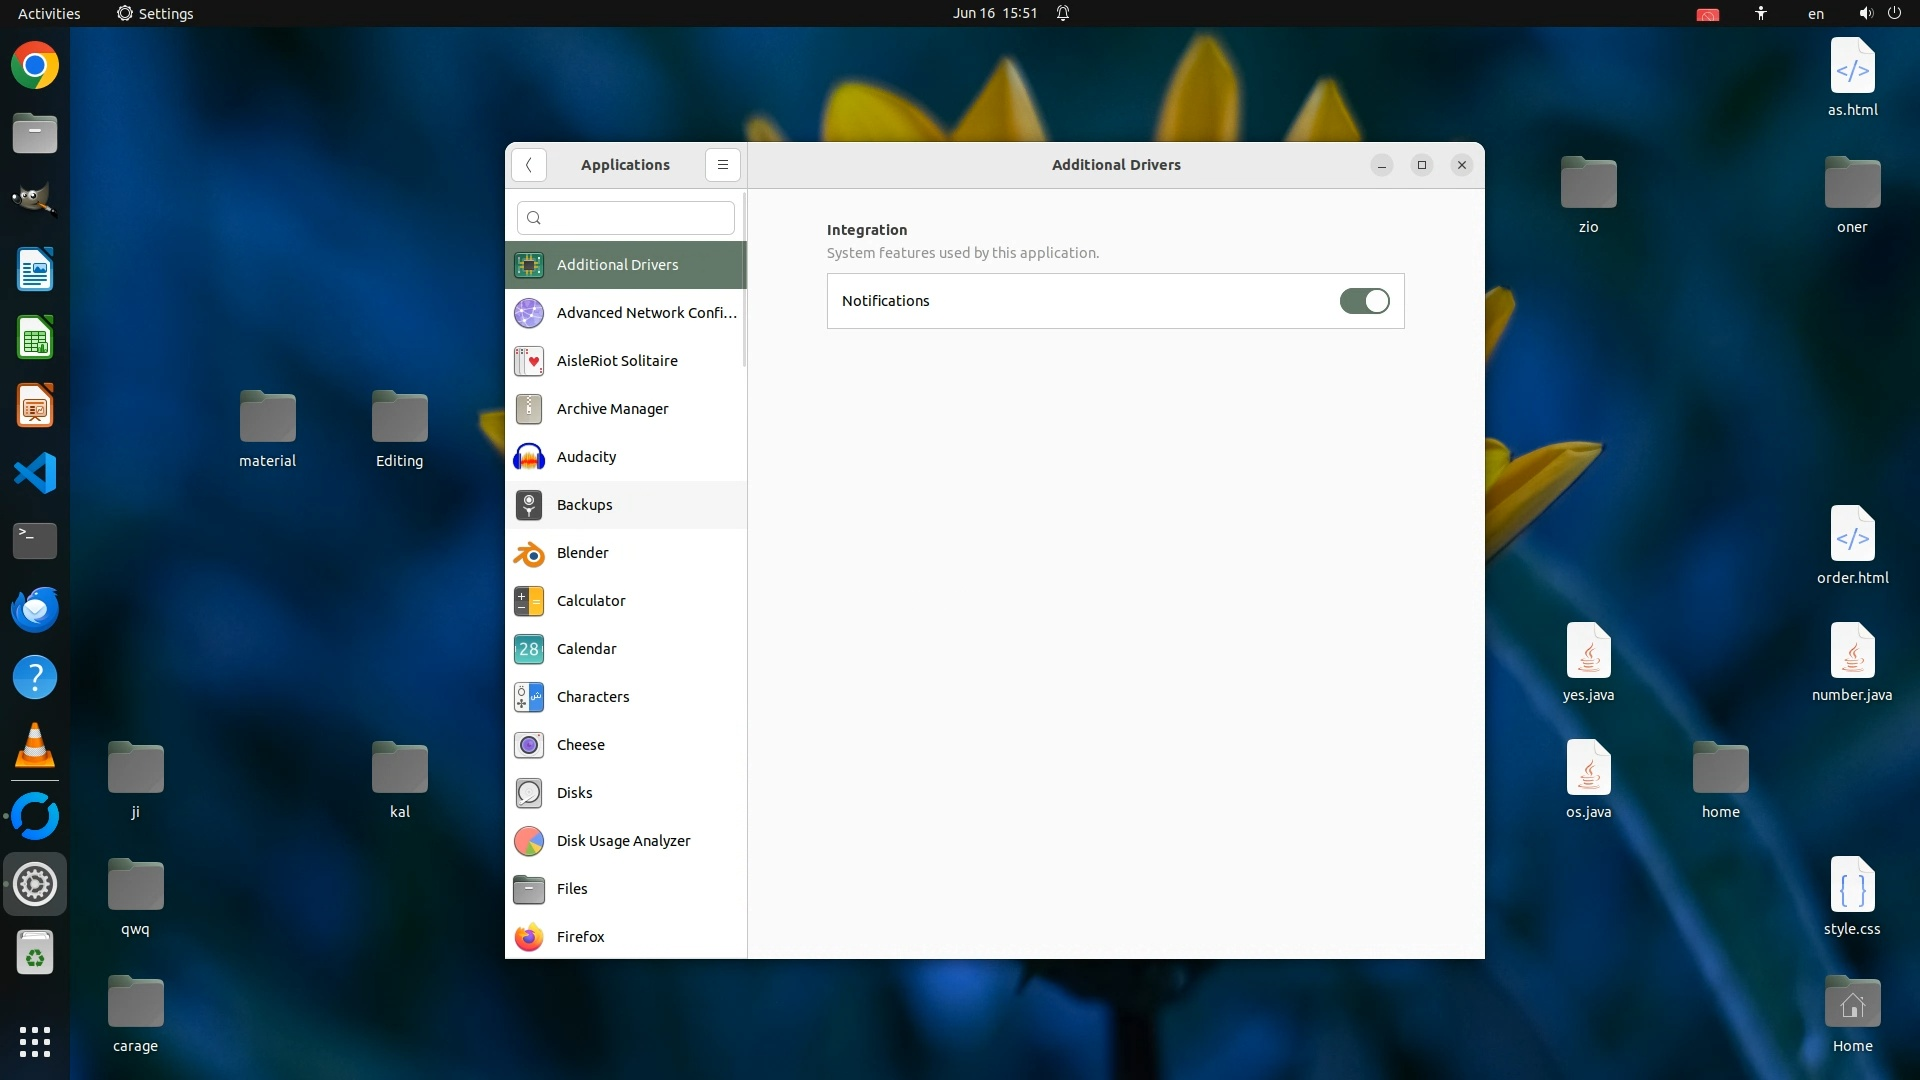
Task: Select the Audacity headphones icon
Action: click(529, 457)
